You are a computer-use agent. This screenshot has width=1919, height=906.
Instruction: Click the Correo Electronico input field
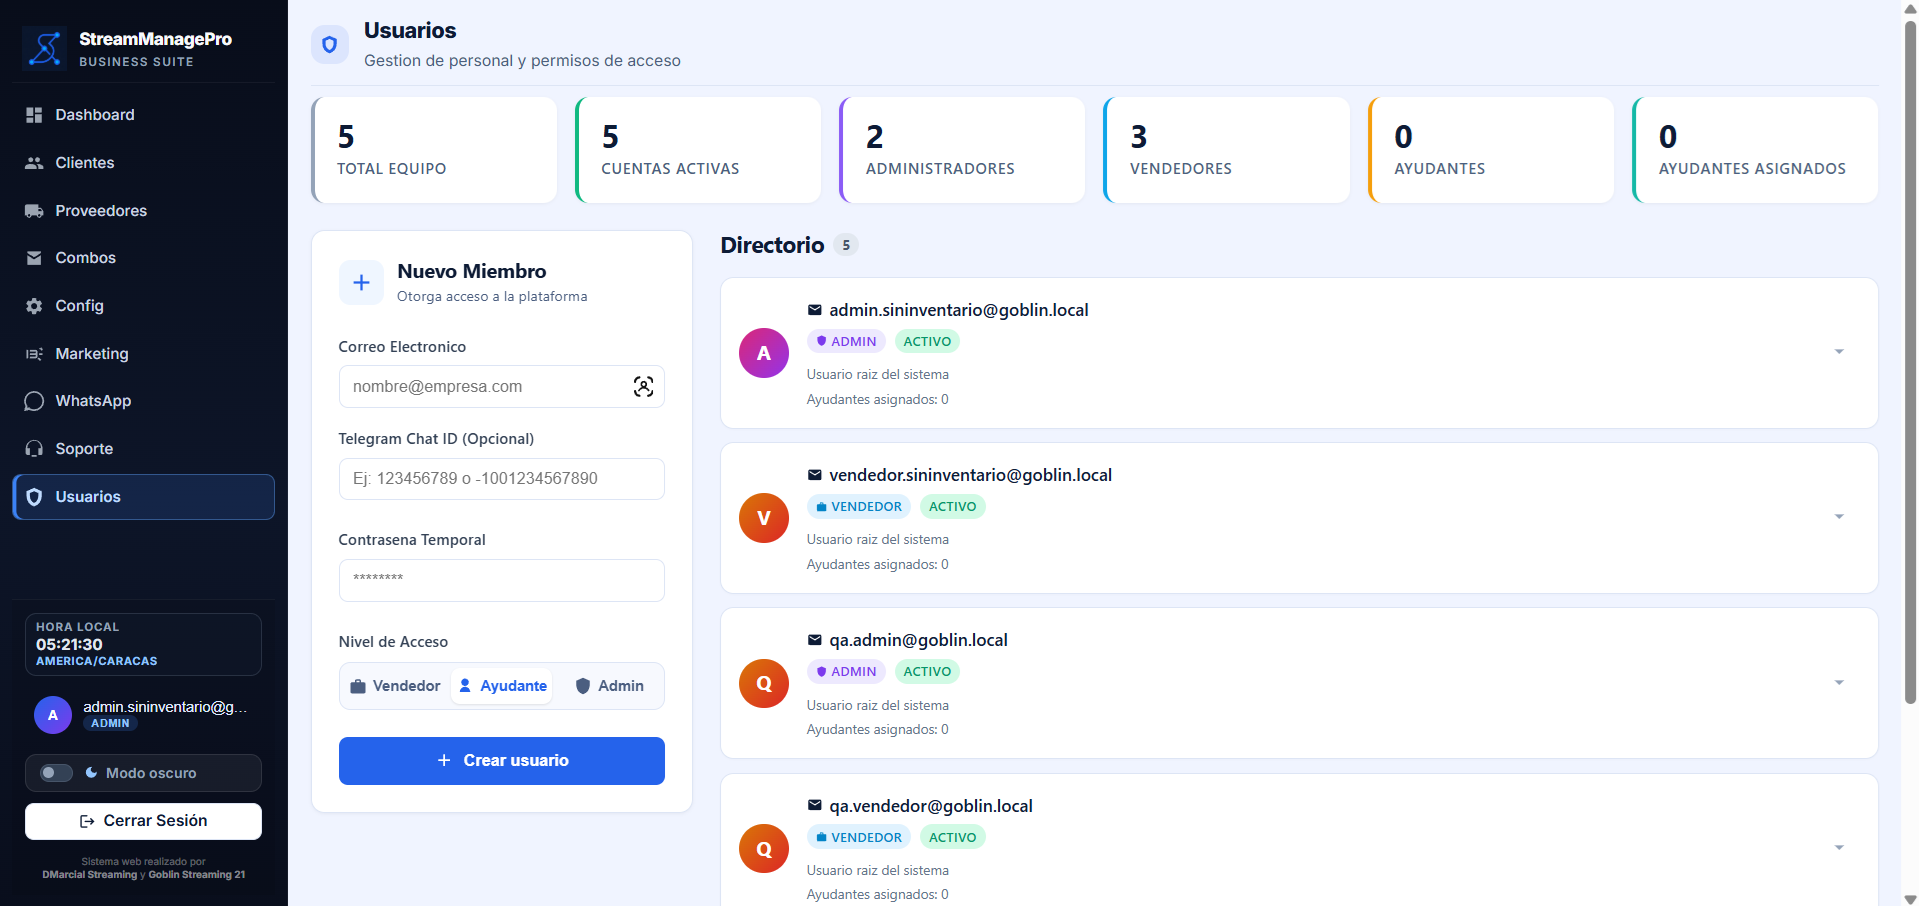tap(502, 387)
